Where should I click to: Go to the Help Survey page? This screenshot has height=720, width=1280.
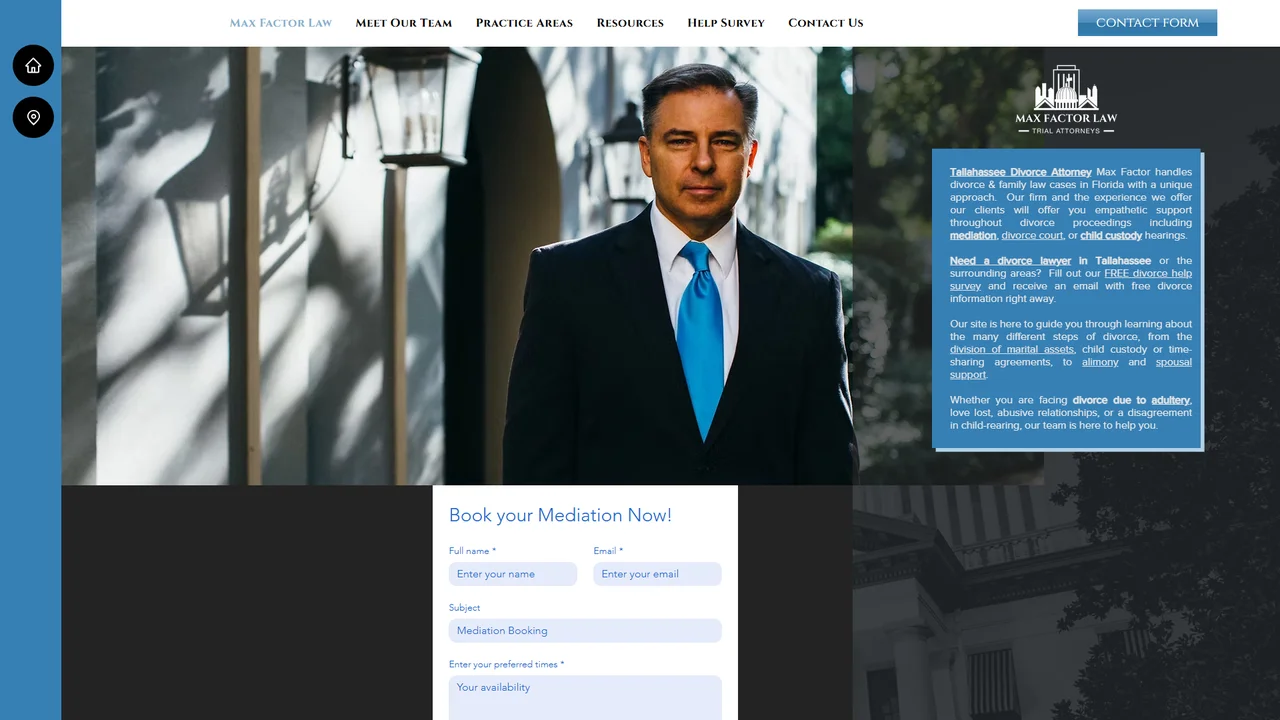click(x=726, y=23)
